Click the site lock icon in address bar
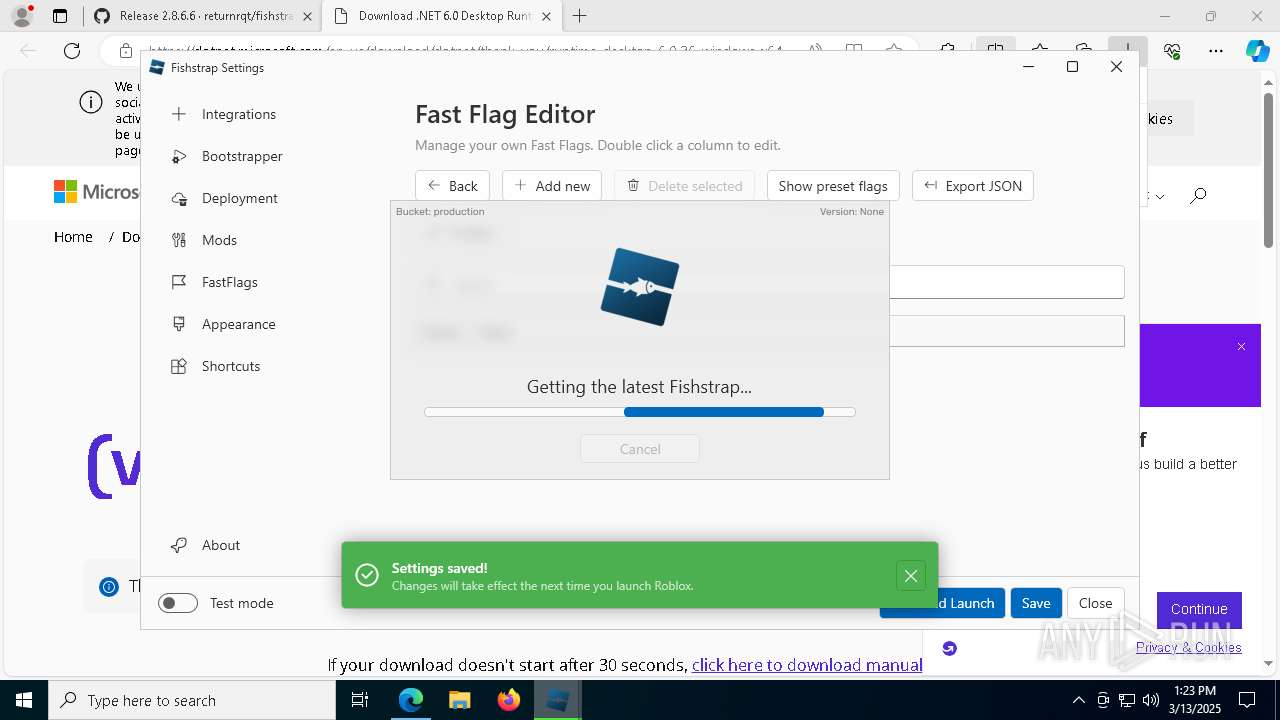 126,51
